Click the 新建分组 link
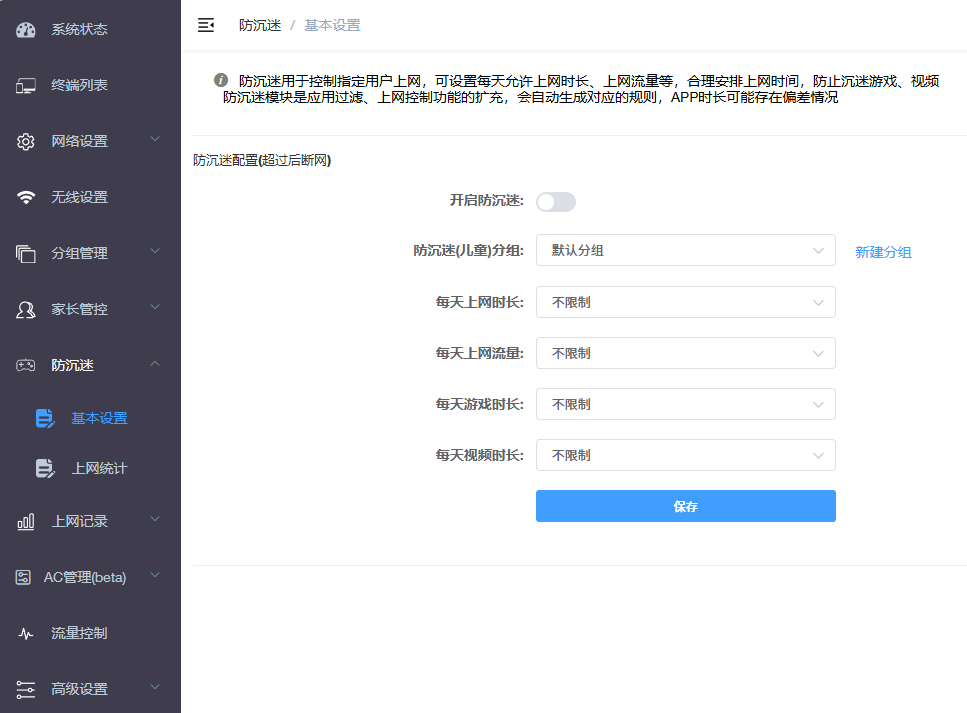Screen dimensions: 967x713 pyautogui.click(x=883, y=252)
